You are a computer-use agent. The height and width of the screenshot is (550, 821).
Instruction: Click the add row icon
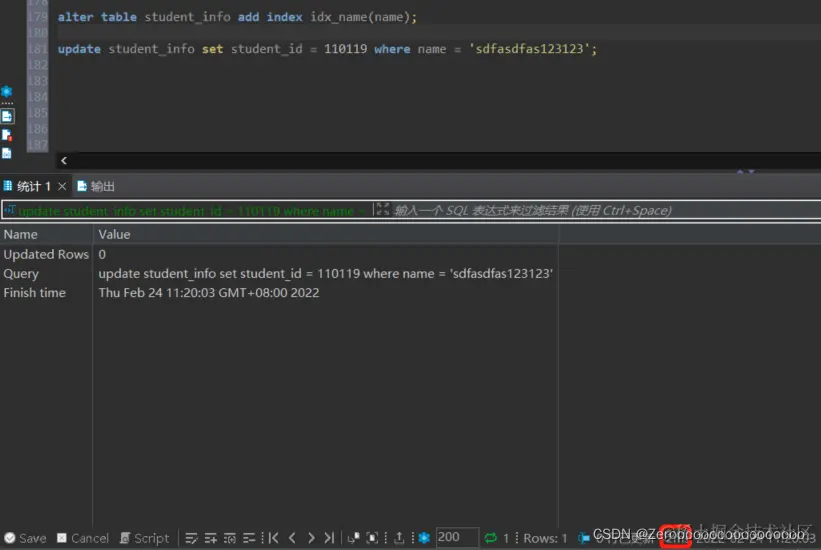[x=210, y=538]
